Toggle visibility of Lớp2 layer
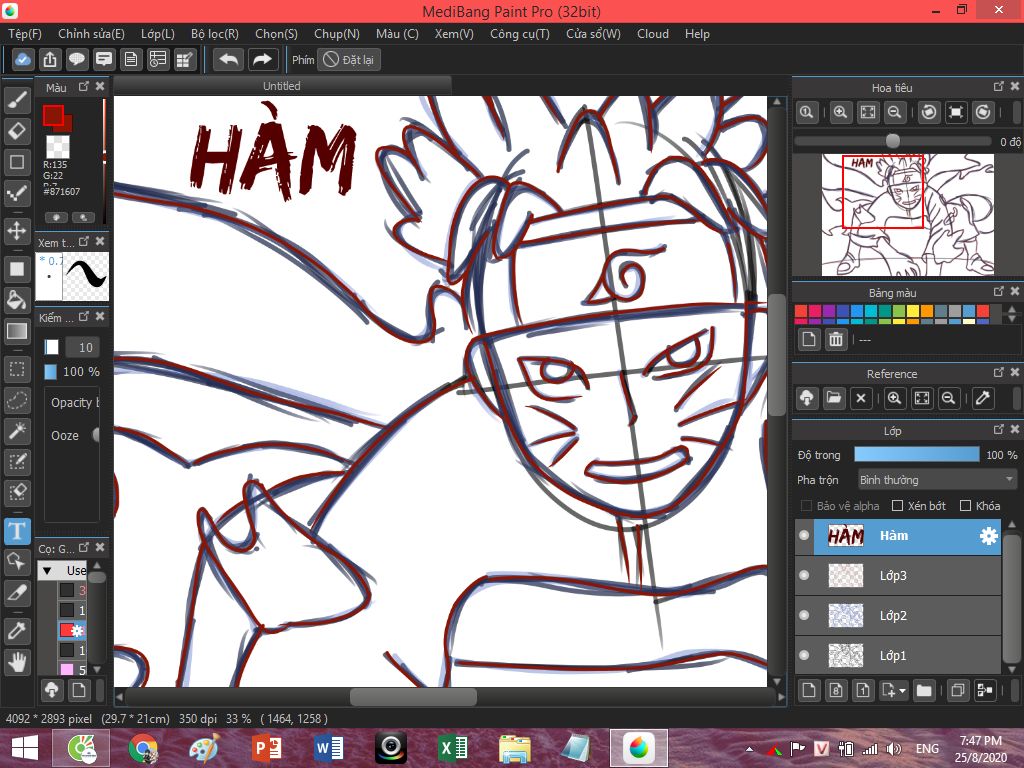The height and width of the screenshot is (768, 1024). 804,615
